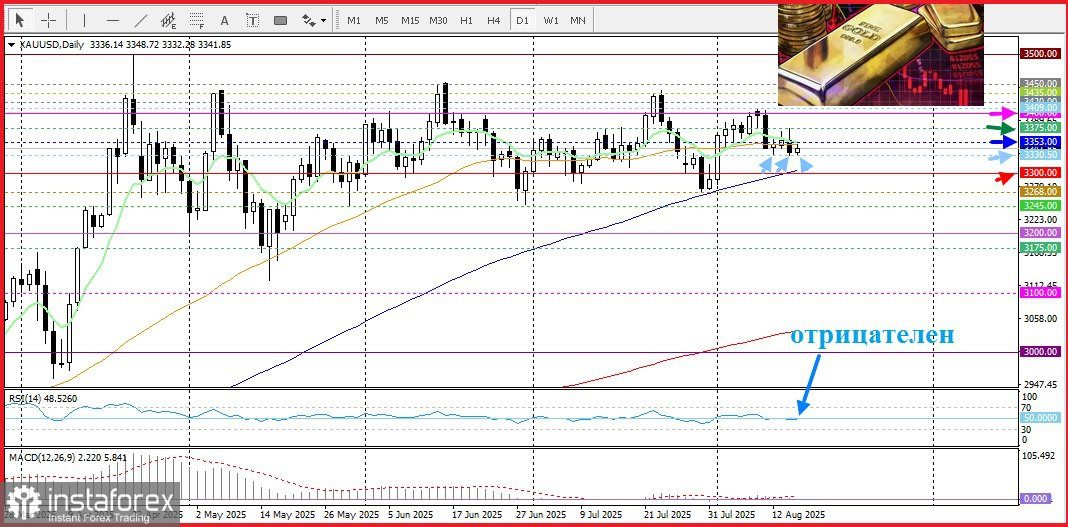Switch to the H4 timeframe
Screen dimensions: 1068x527
tap(494, 20)
